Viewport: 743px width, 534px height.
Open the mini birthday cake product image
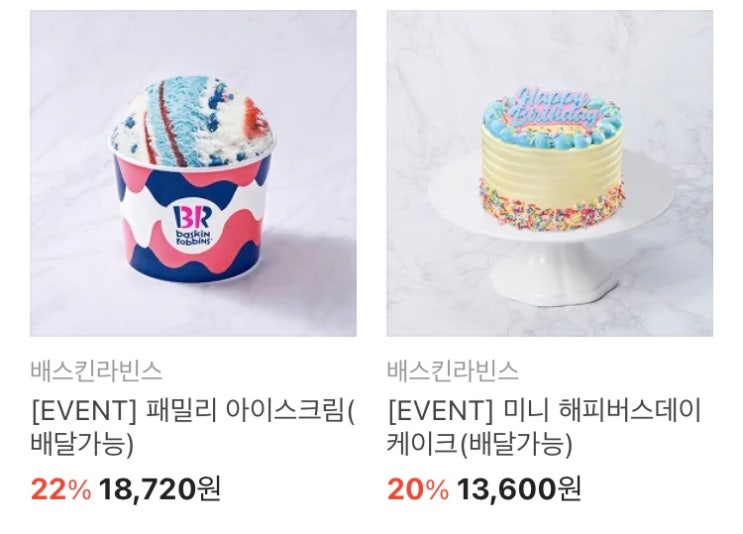tap(550, 173)
